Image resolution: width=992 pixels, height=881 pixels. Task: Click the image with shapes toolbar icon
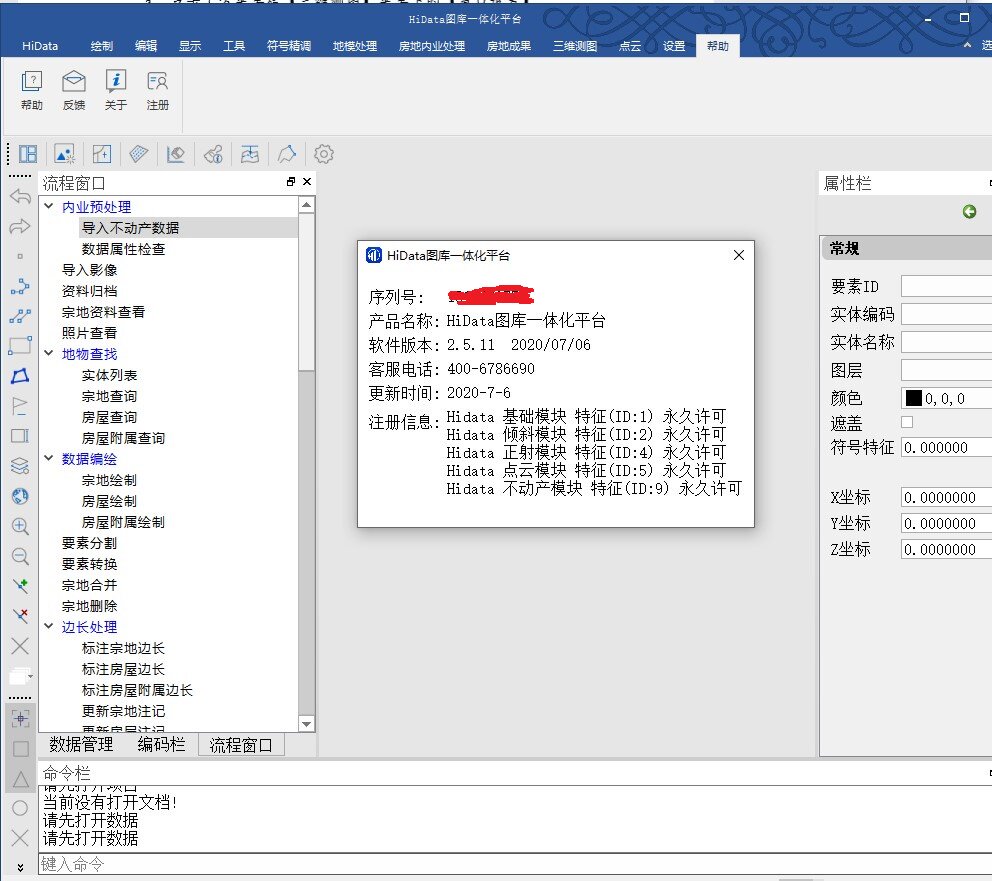(x=65, y=154)
